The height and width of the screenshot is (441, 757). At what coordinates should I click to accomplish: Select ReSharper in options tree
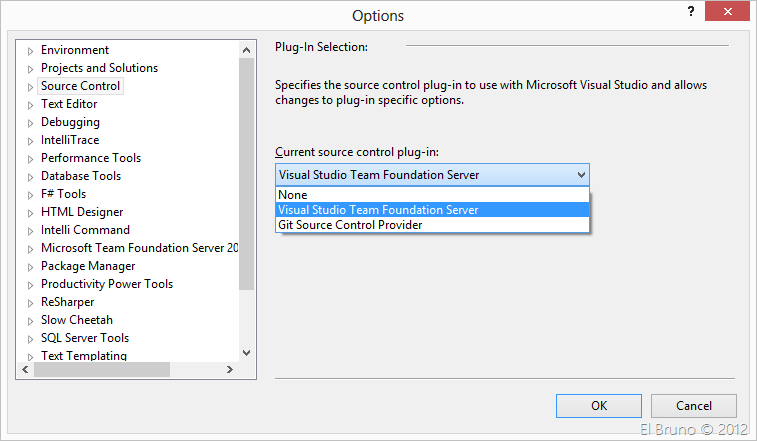(68, 302)
